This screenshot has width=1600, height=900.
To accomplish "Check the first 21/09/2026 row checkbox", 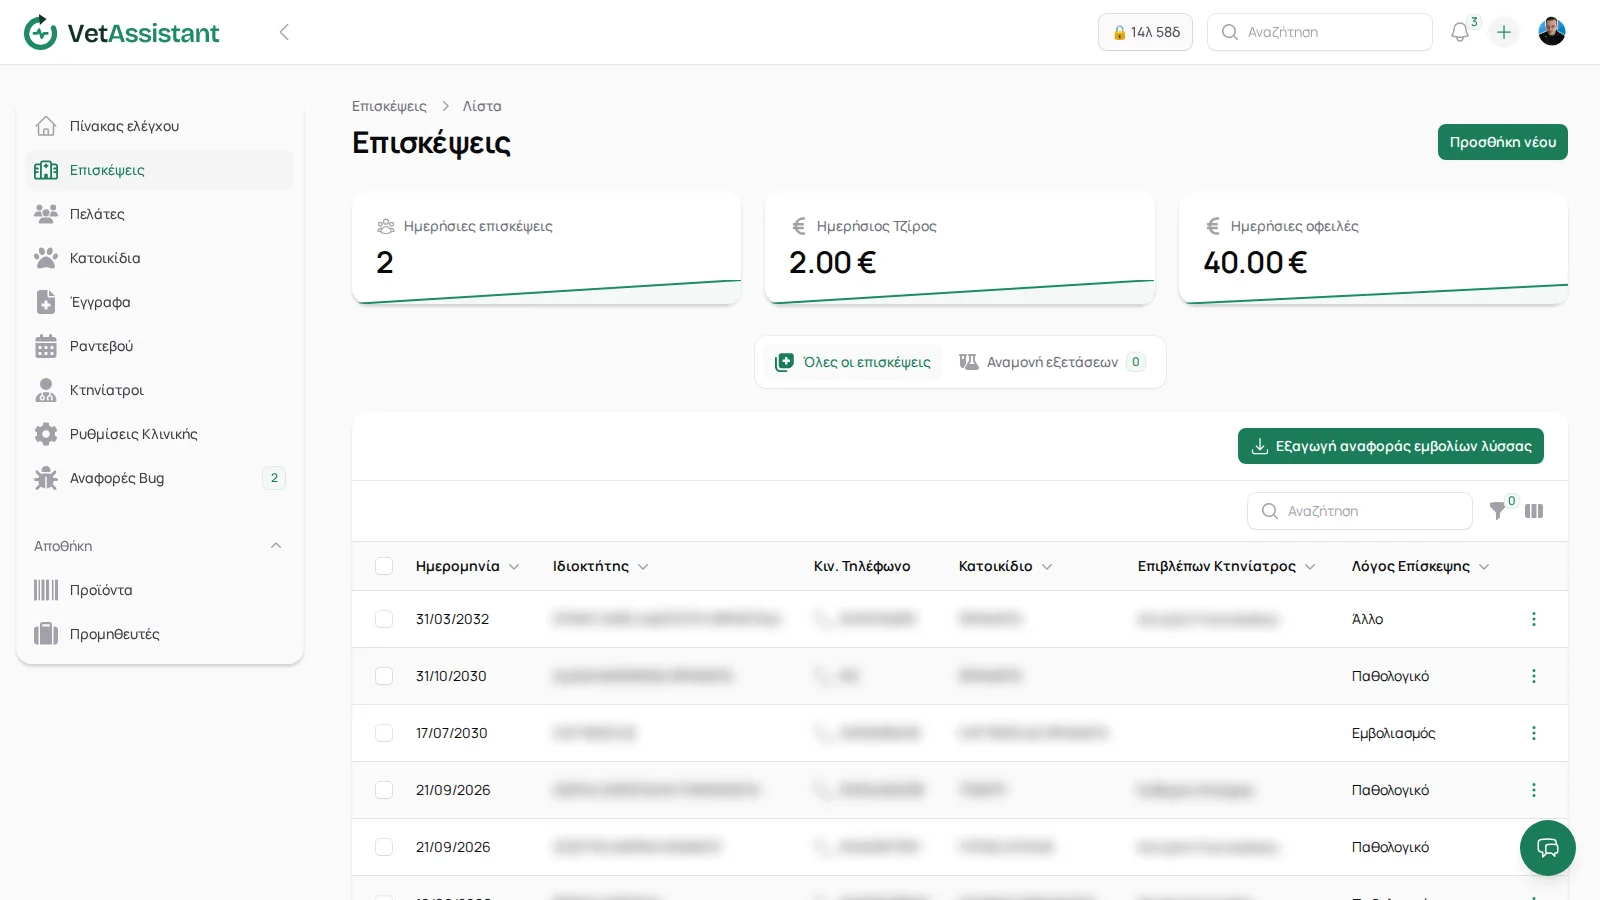I will point(384,790).
